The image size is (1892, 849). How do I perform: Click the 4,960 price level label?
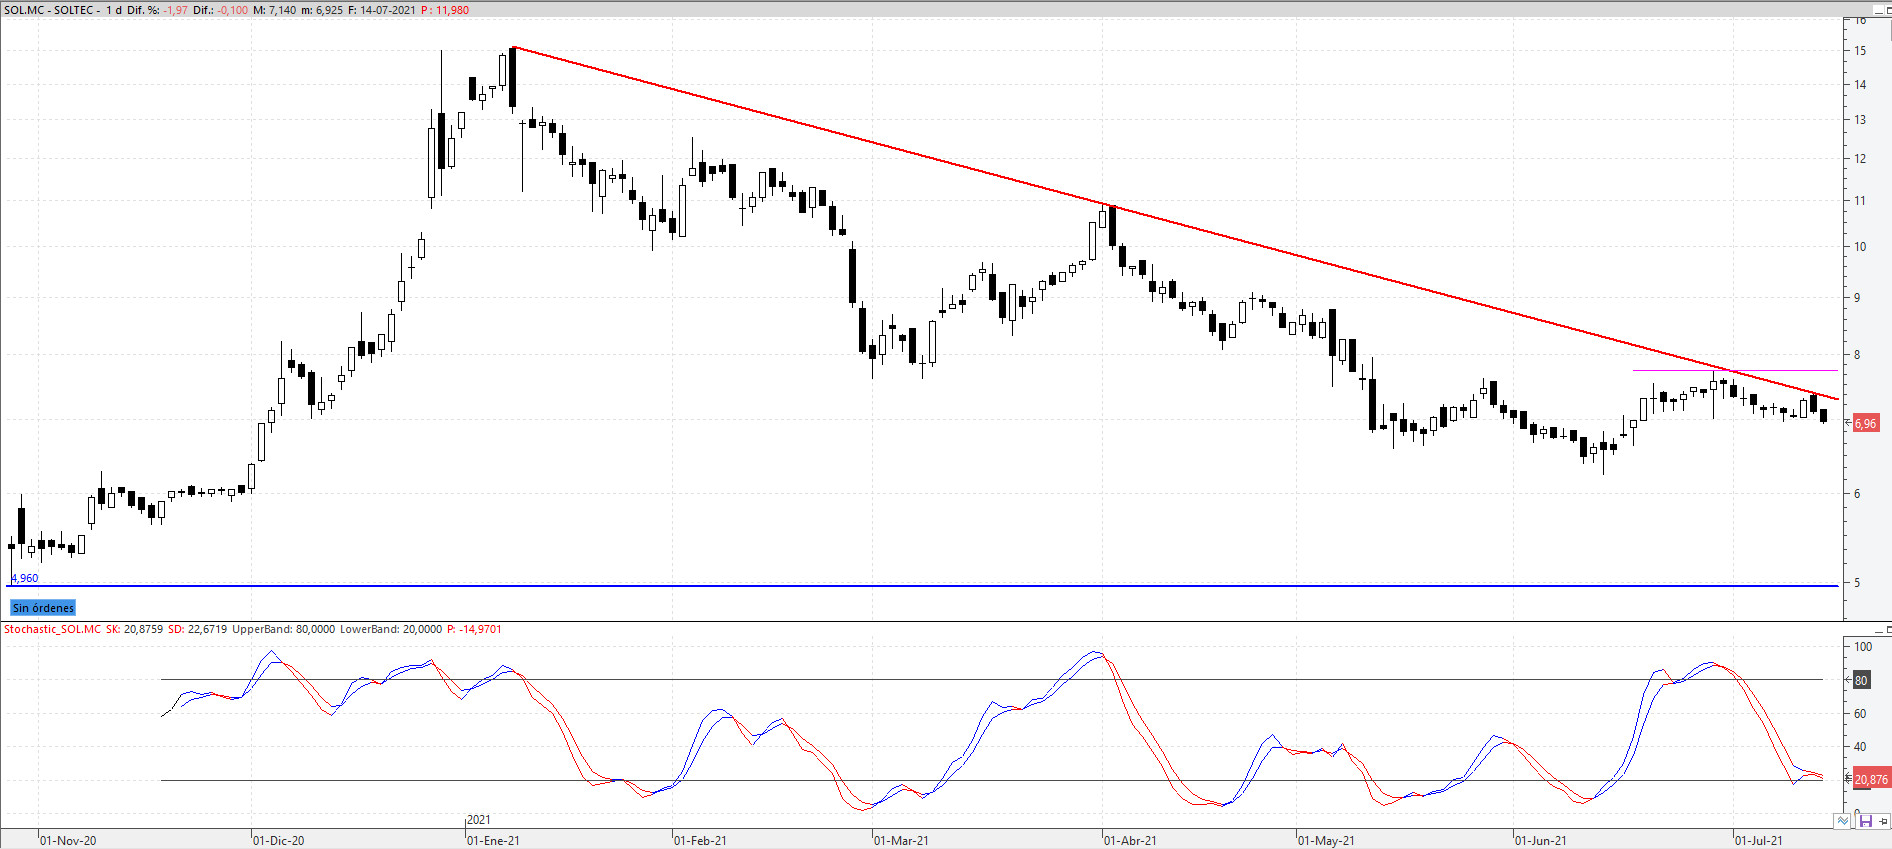tap(25, 578)
